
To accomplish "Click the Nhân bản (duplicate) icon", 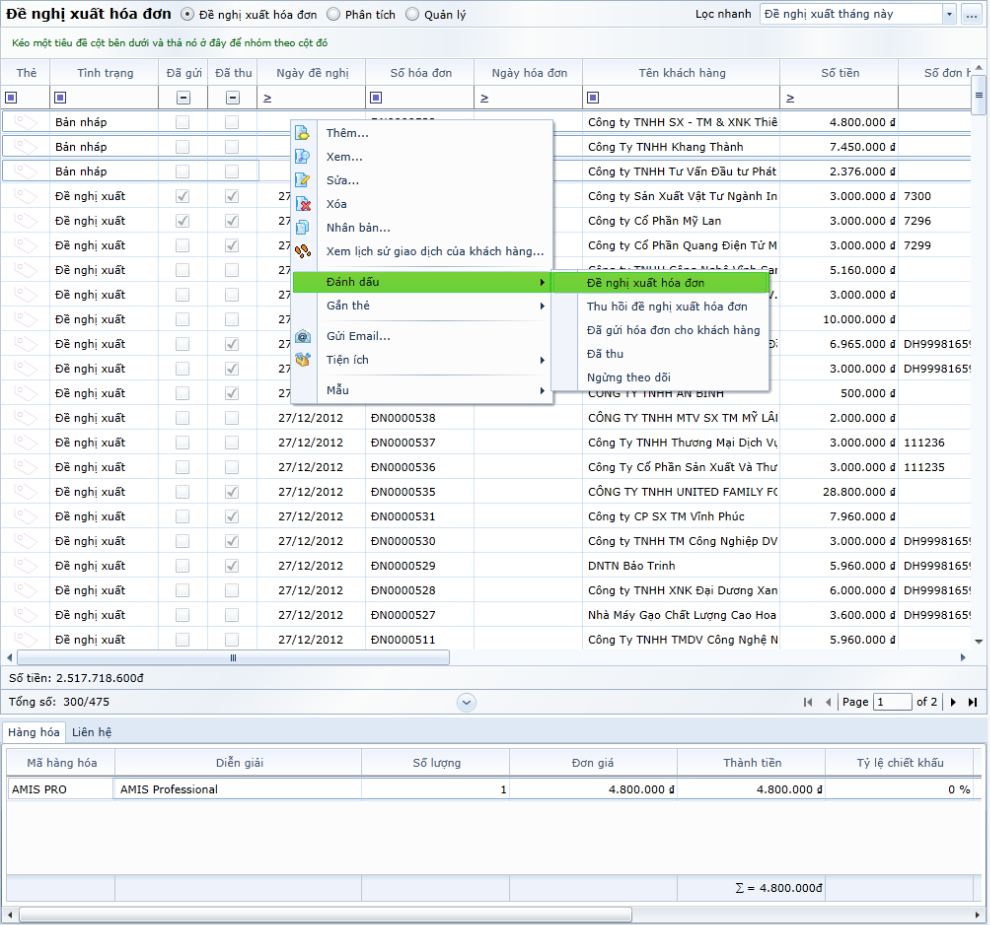I will tap(303, 228).
